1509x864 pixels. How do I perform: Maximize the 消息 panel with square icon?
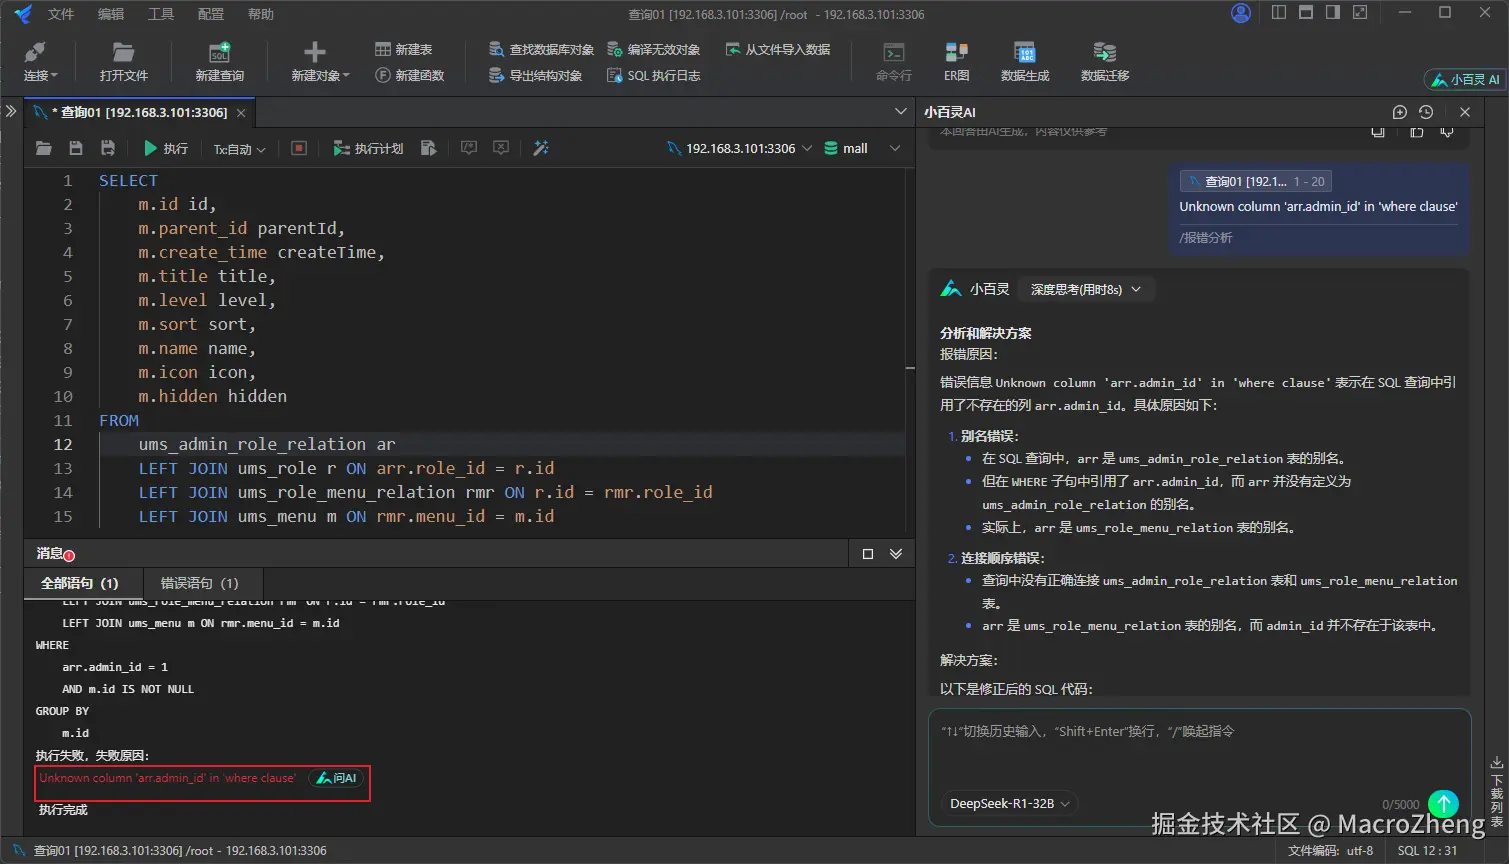point(867,554)
